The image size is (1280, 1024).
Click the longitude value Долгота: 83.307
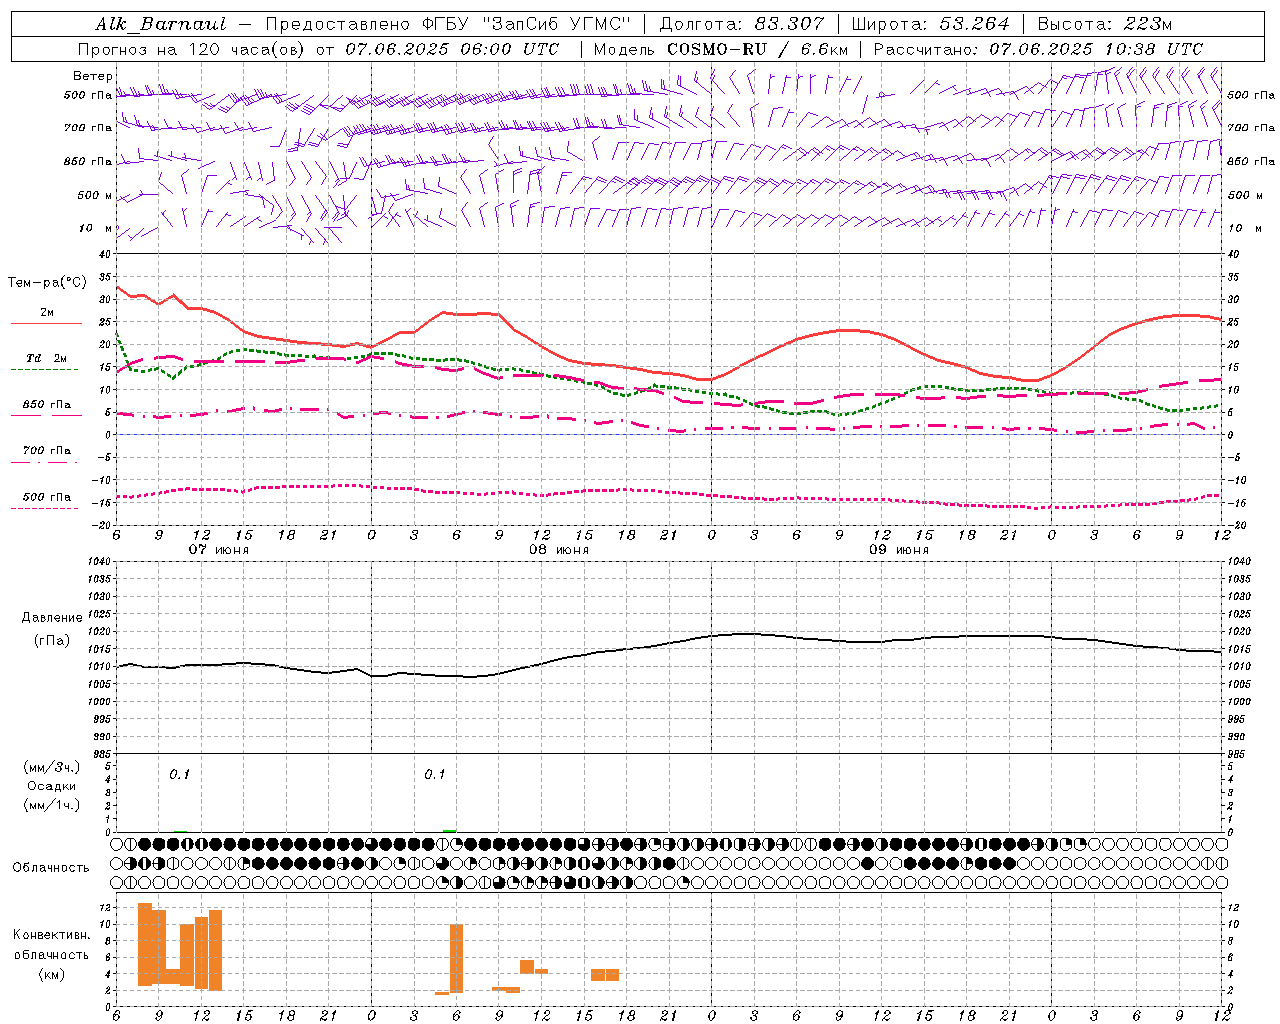[x=741, y=24]
